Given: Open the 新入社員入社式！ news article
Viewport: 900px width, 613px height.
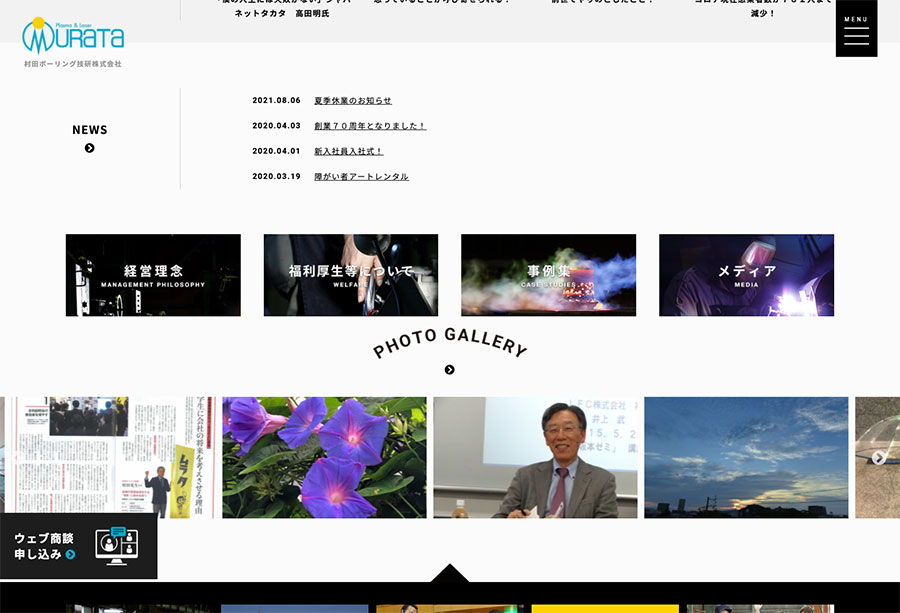Looking at the screenshot, I should click(x=348, y=151).
